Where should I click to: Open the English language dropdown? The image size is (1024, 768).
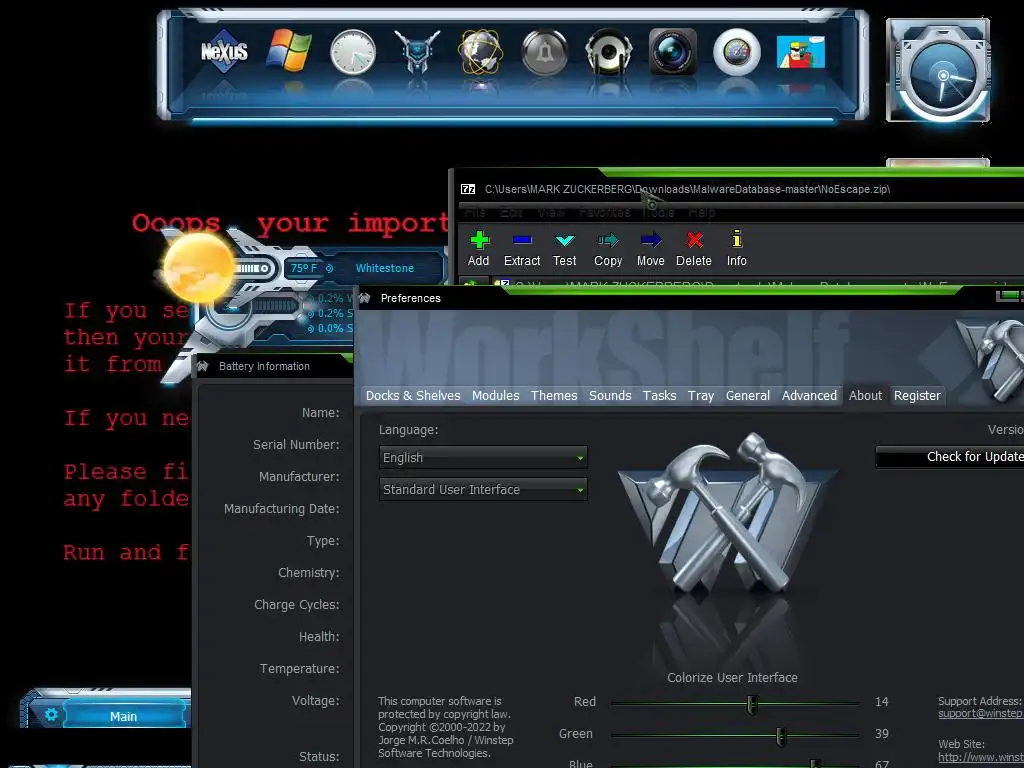click(x=483, y=457)
